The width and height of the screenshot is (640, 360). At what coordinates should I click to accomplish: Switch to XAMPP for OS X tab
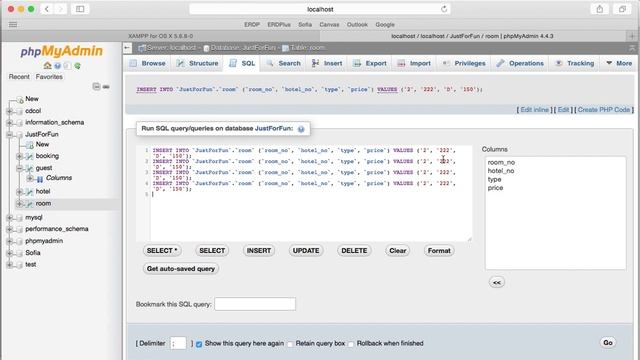(x=160, y=36)
